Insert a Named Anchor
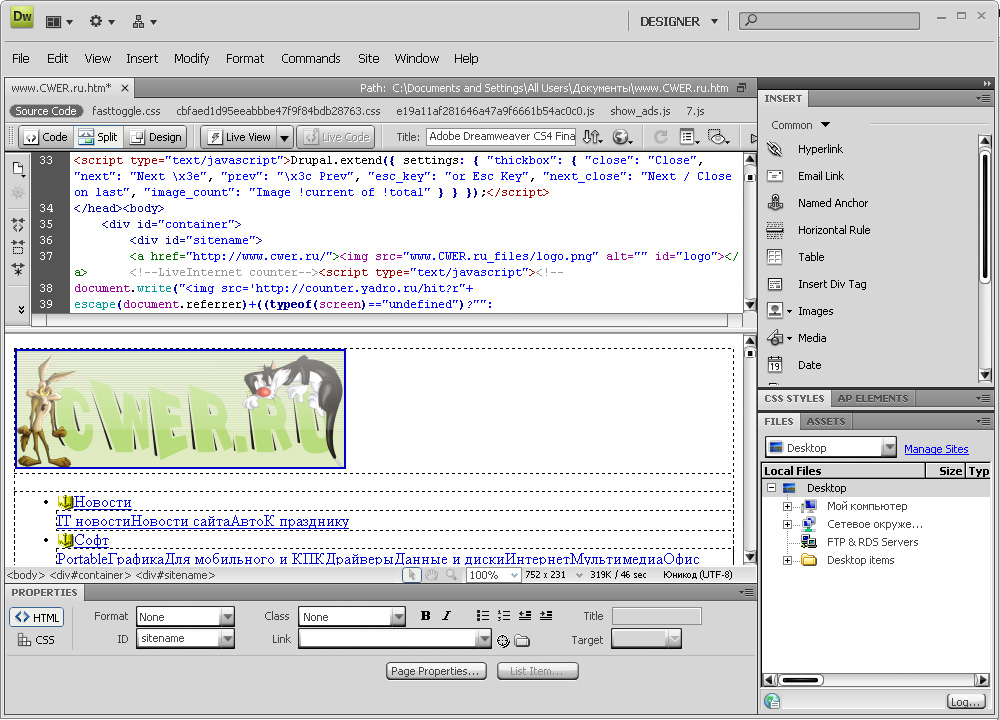This screenshot has height=720, width=1000. [832, 203]
